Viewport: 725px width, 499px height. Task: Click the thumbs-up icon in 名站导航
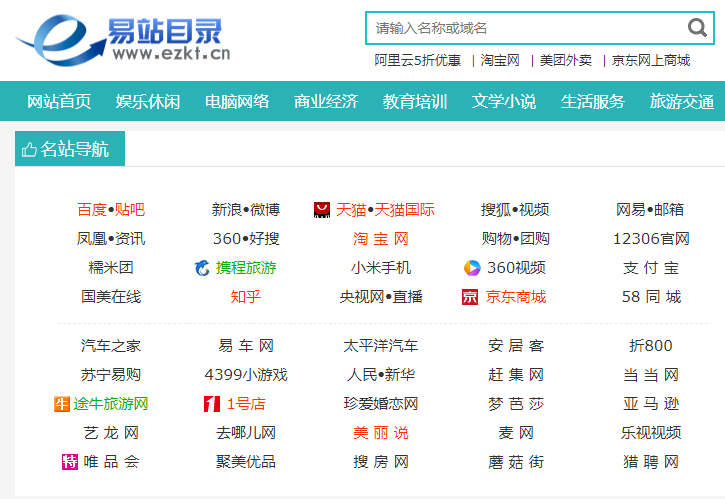click(29, 149)
